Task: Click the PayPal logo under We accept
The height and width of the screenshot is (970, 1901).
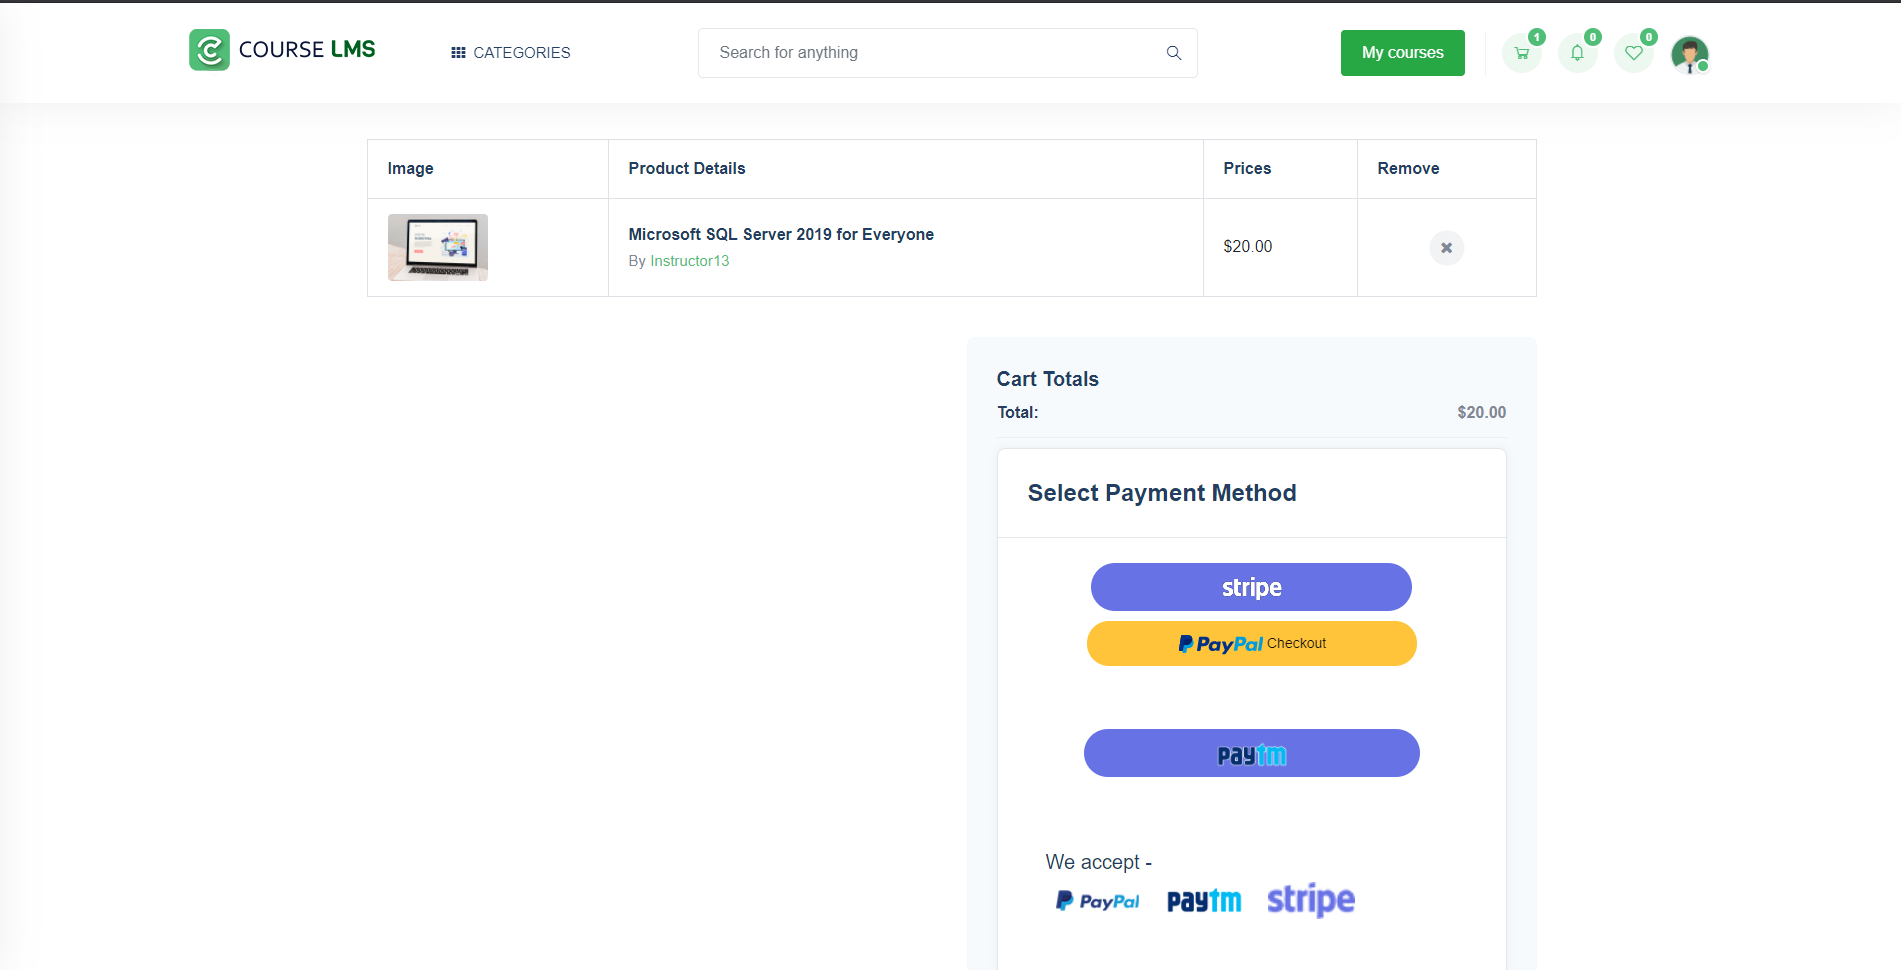Action: coord(1097,900)
